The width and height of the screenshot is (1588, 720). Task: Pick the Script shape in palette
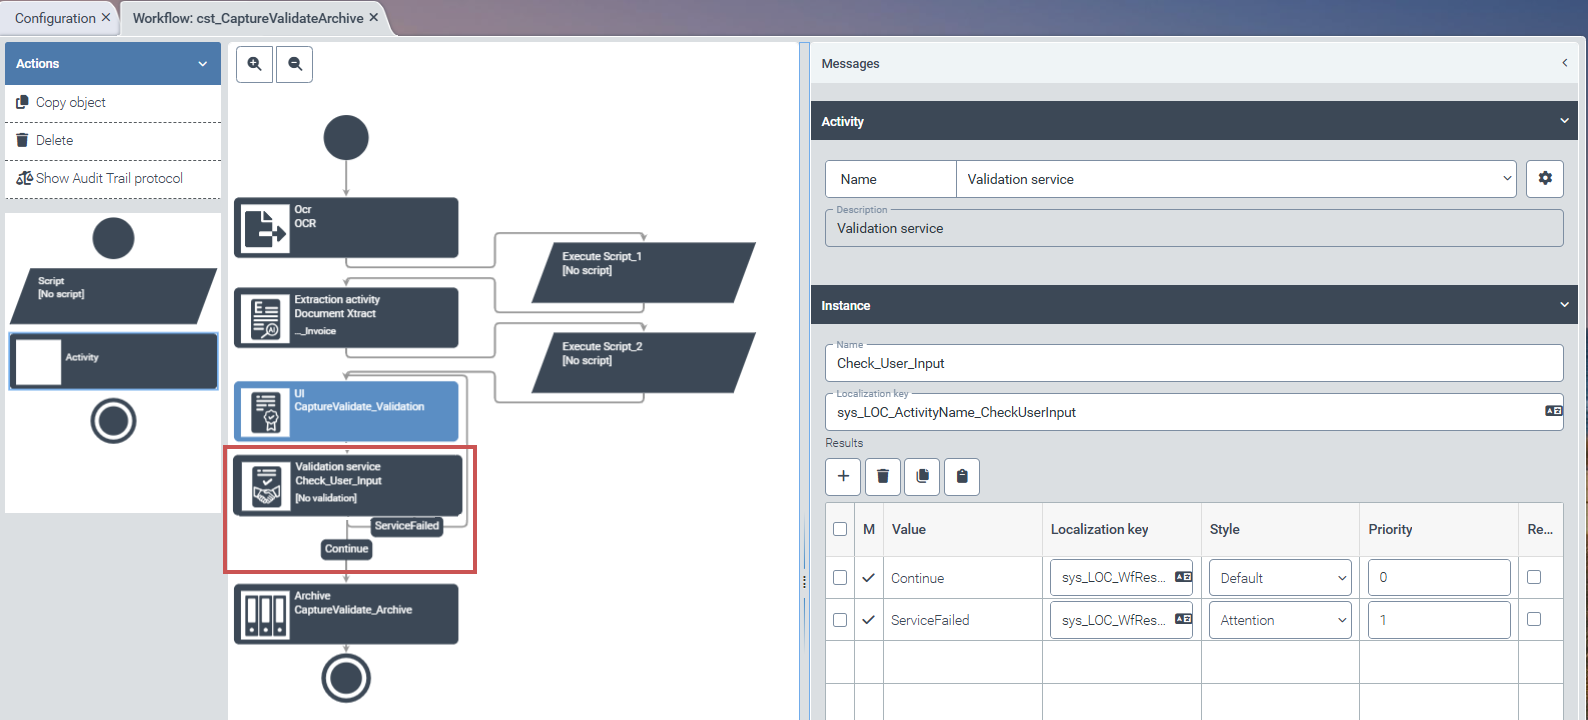pyautogui.click(x=113, y=296)
